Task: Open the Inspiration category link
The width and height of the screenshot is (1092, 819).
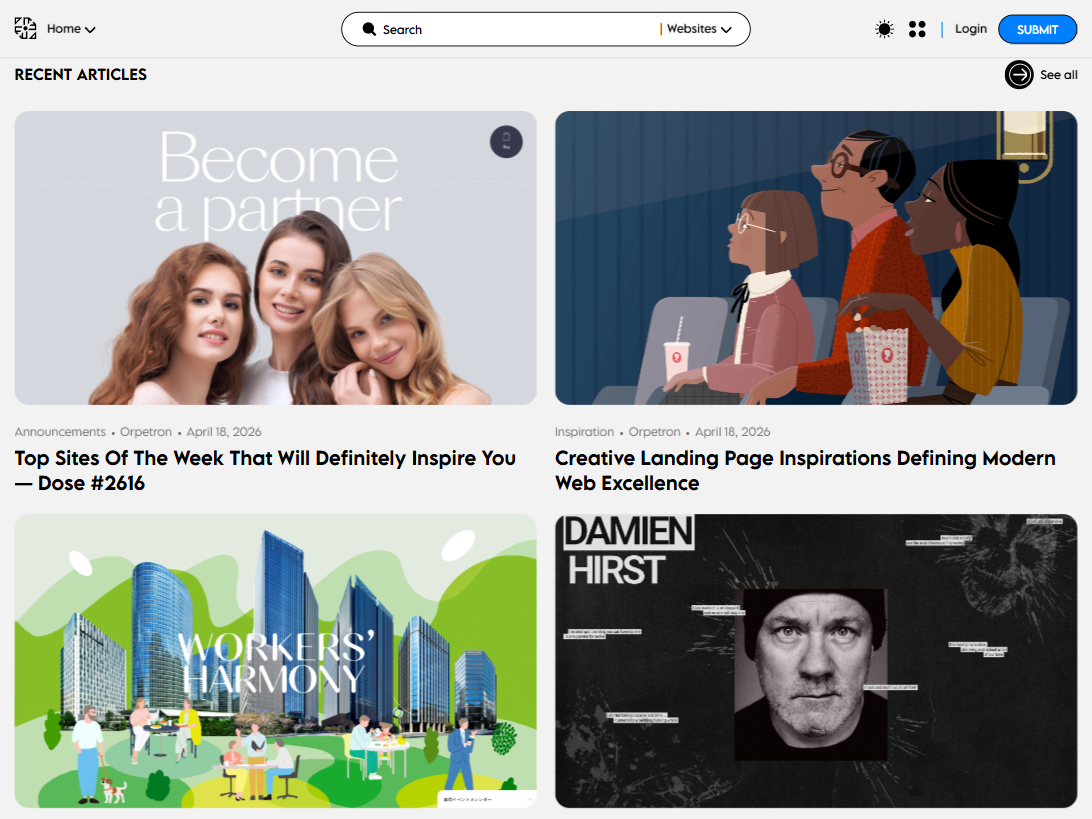Action: pos(584,432)
